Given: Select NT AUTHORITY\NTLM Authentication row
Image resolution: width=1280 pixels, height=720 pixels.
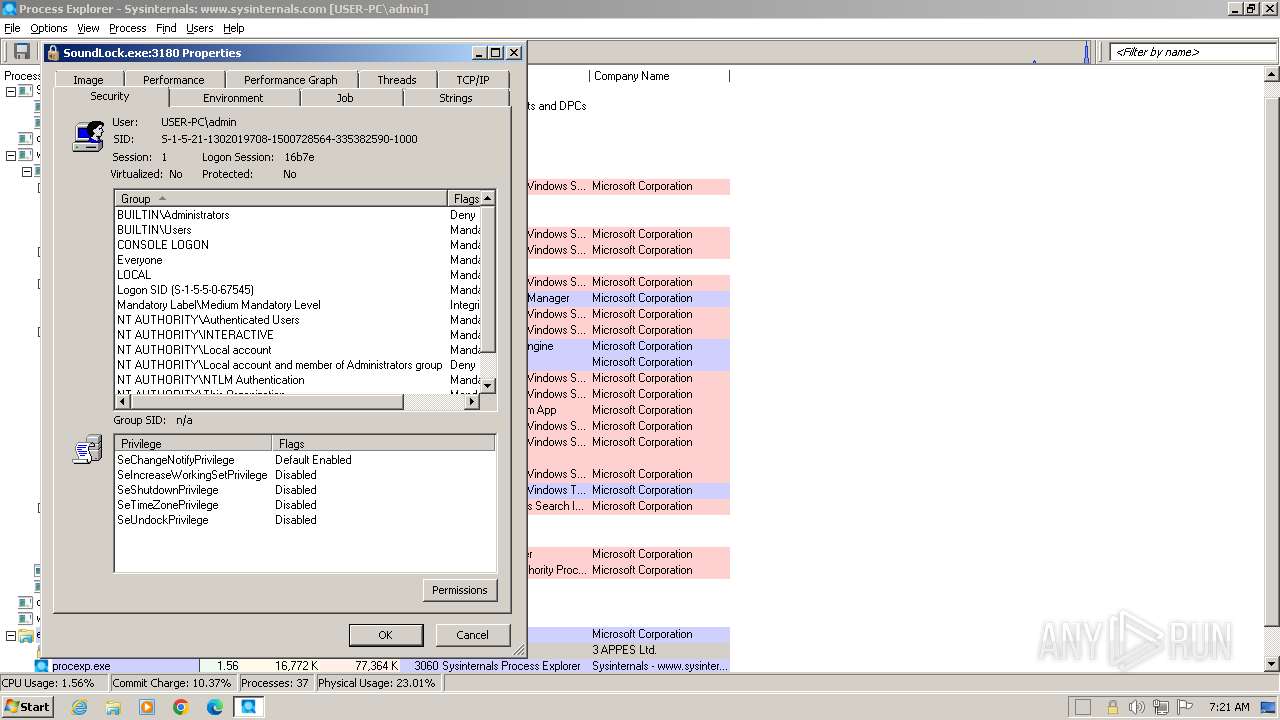Looking at the screenshot, I should [297, 380].
